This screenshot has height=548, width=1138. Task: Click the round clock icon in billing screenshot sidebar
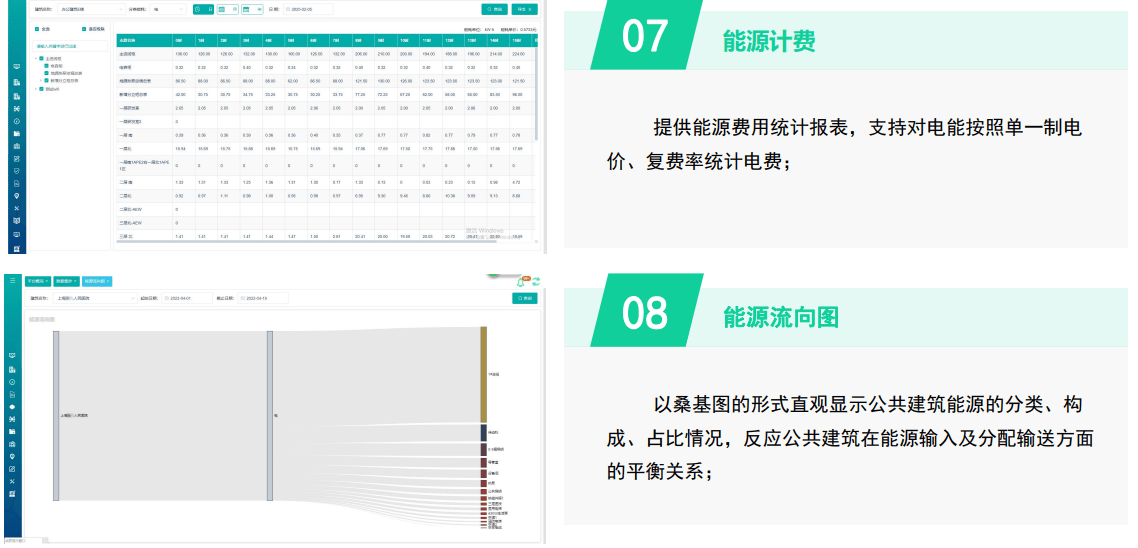click(x=17, y=121)
